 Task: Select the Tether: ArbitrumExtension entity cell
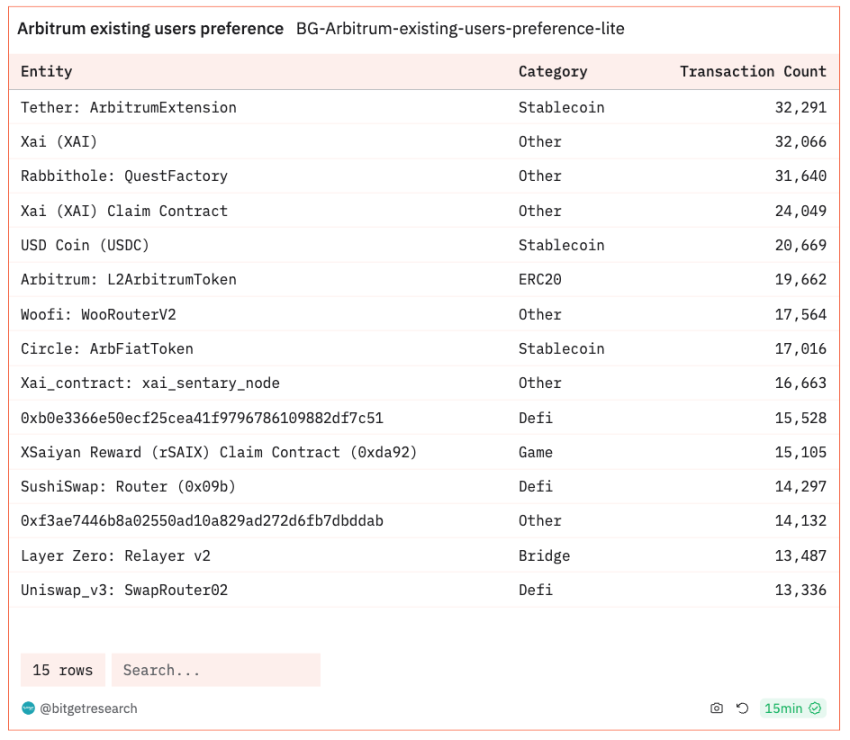[x=128, y=107]
